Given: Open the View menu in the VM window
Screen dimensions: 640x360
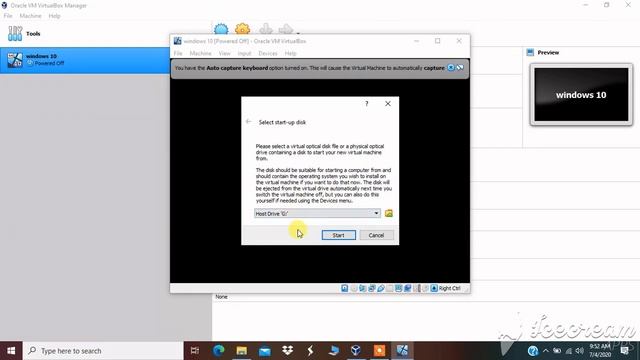Looking at the screenshot, I should pyautogui.click(x=224, y=53).
